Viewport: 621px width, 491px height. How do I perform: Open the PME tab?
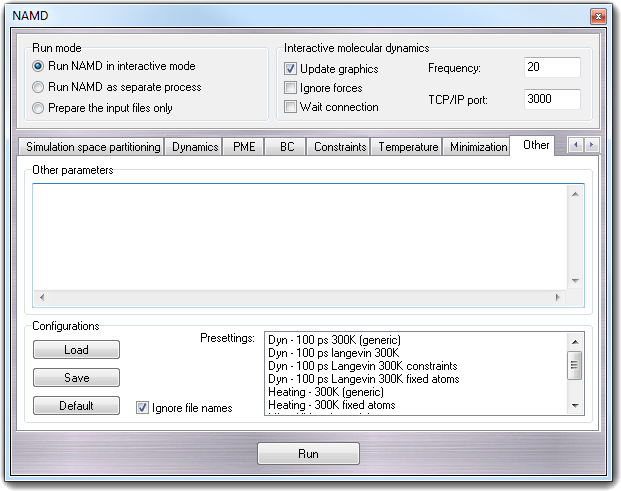point(244,147)
